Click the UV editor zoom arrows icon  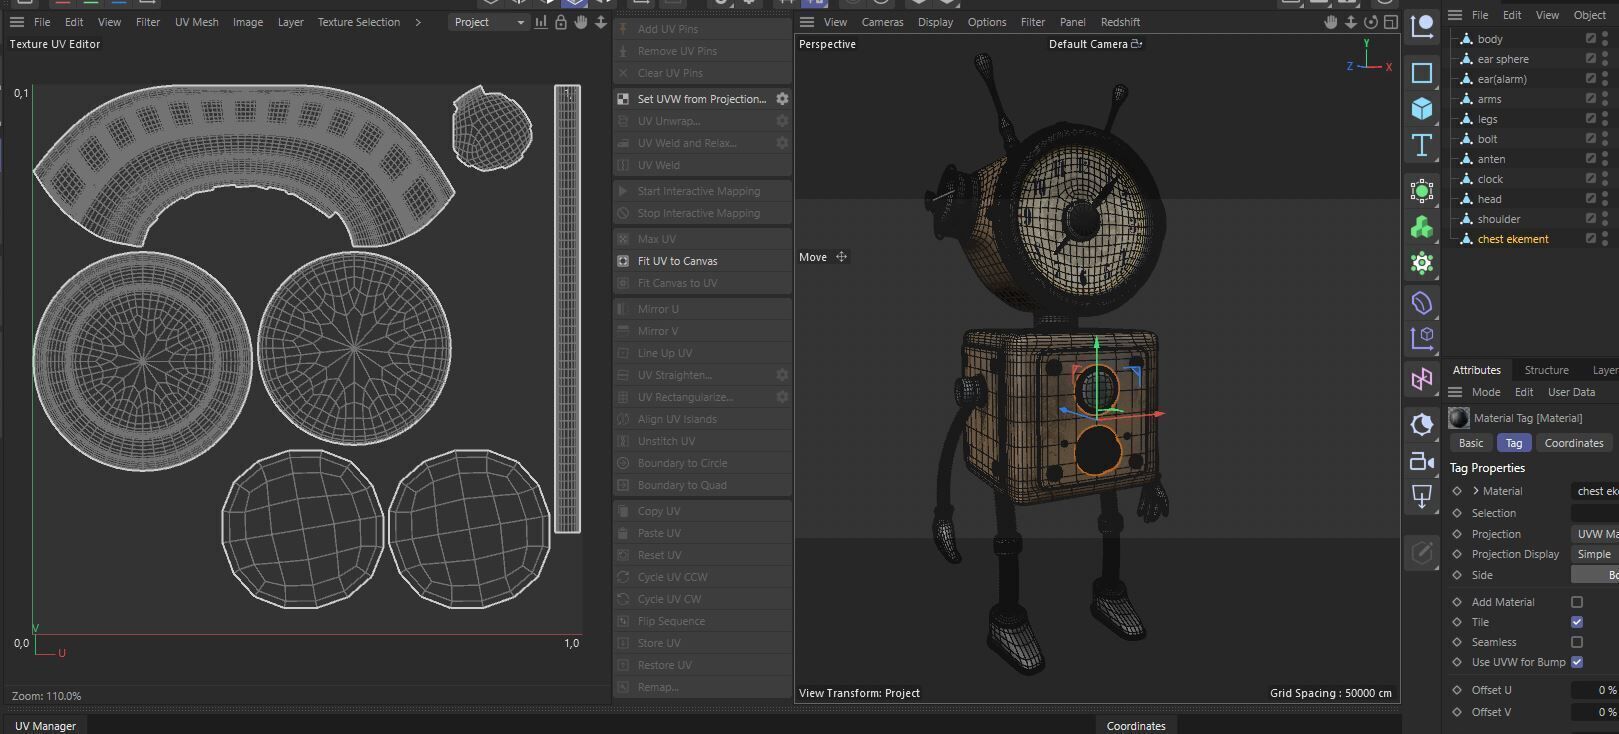600,22
